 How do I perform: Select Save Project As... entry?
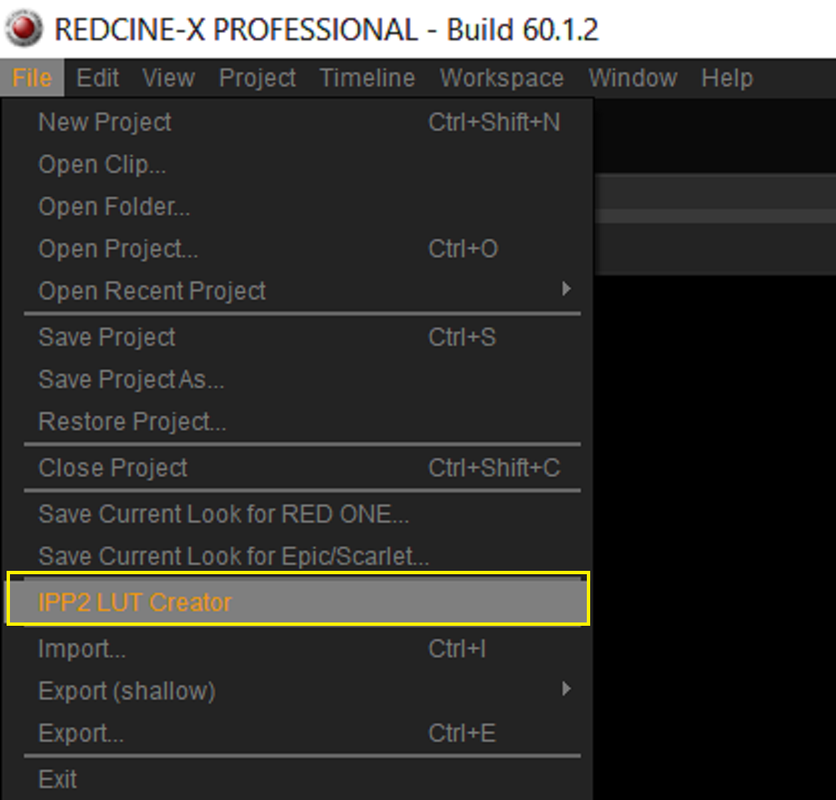[299, 379]
